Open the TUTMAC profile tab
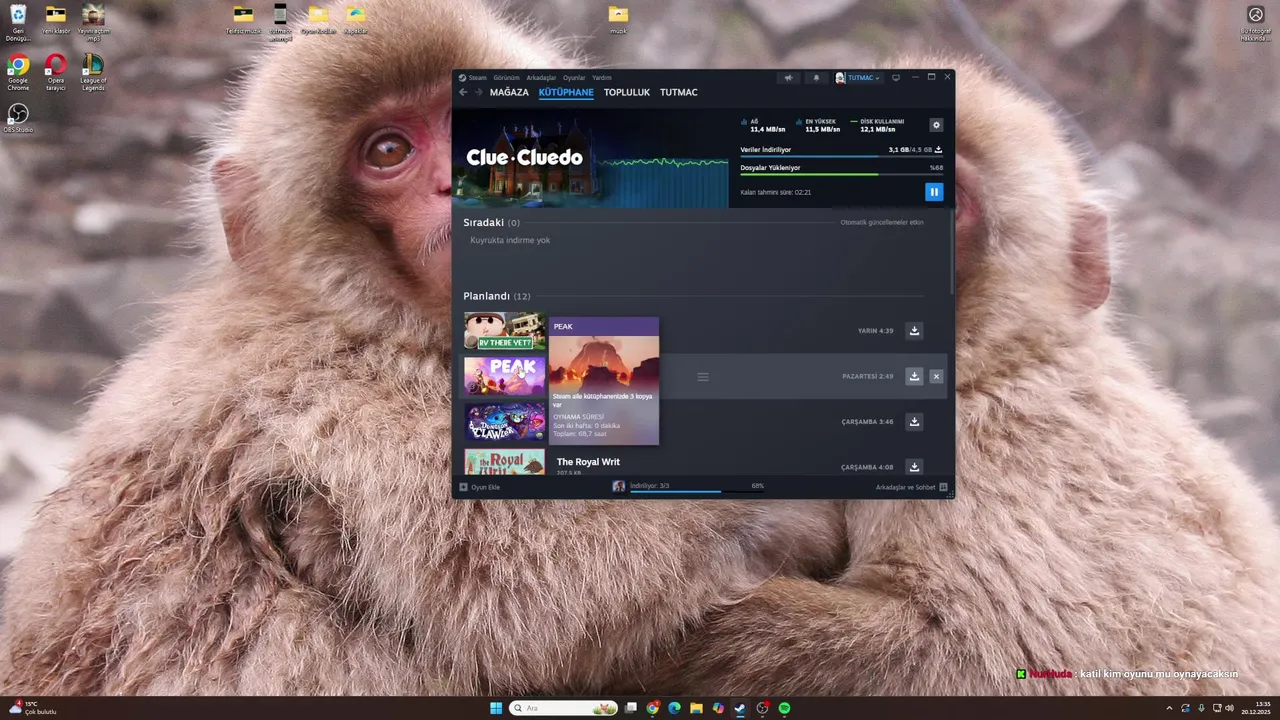The image size is (1280, 720). coord(679,92)
